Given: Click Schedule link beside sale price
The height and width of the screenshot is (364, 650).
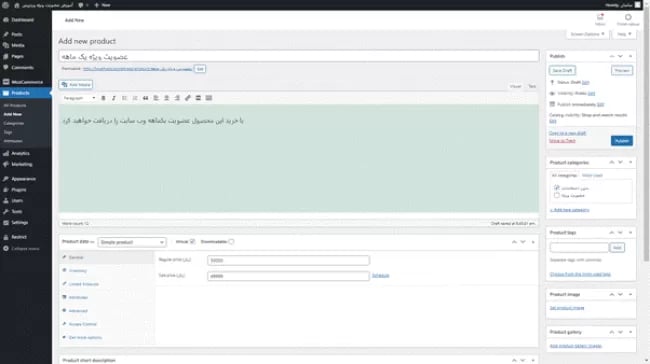Looking at the screenshot, I should [x=381, y=275].
